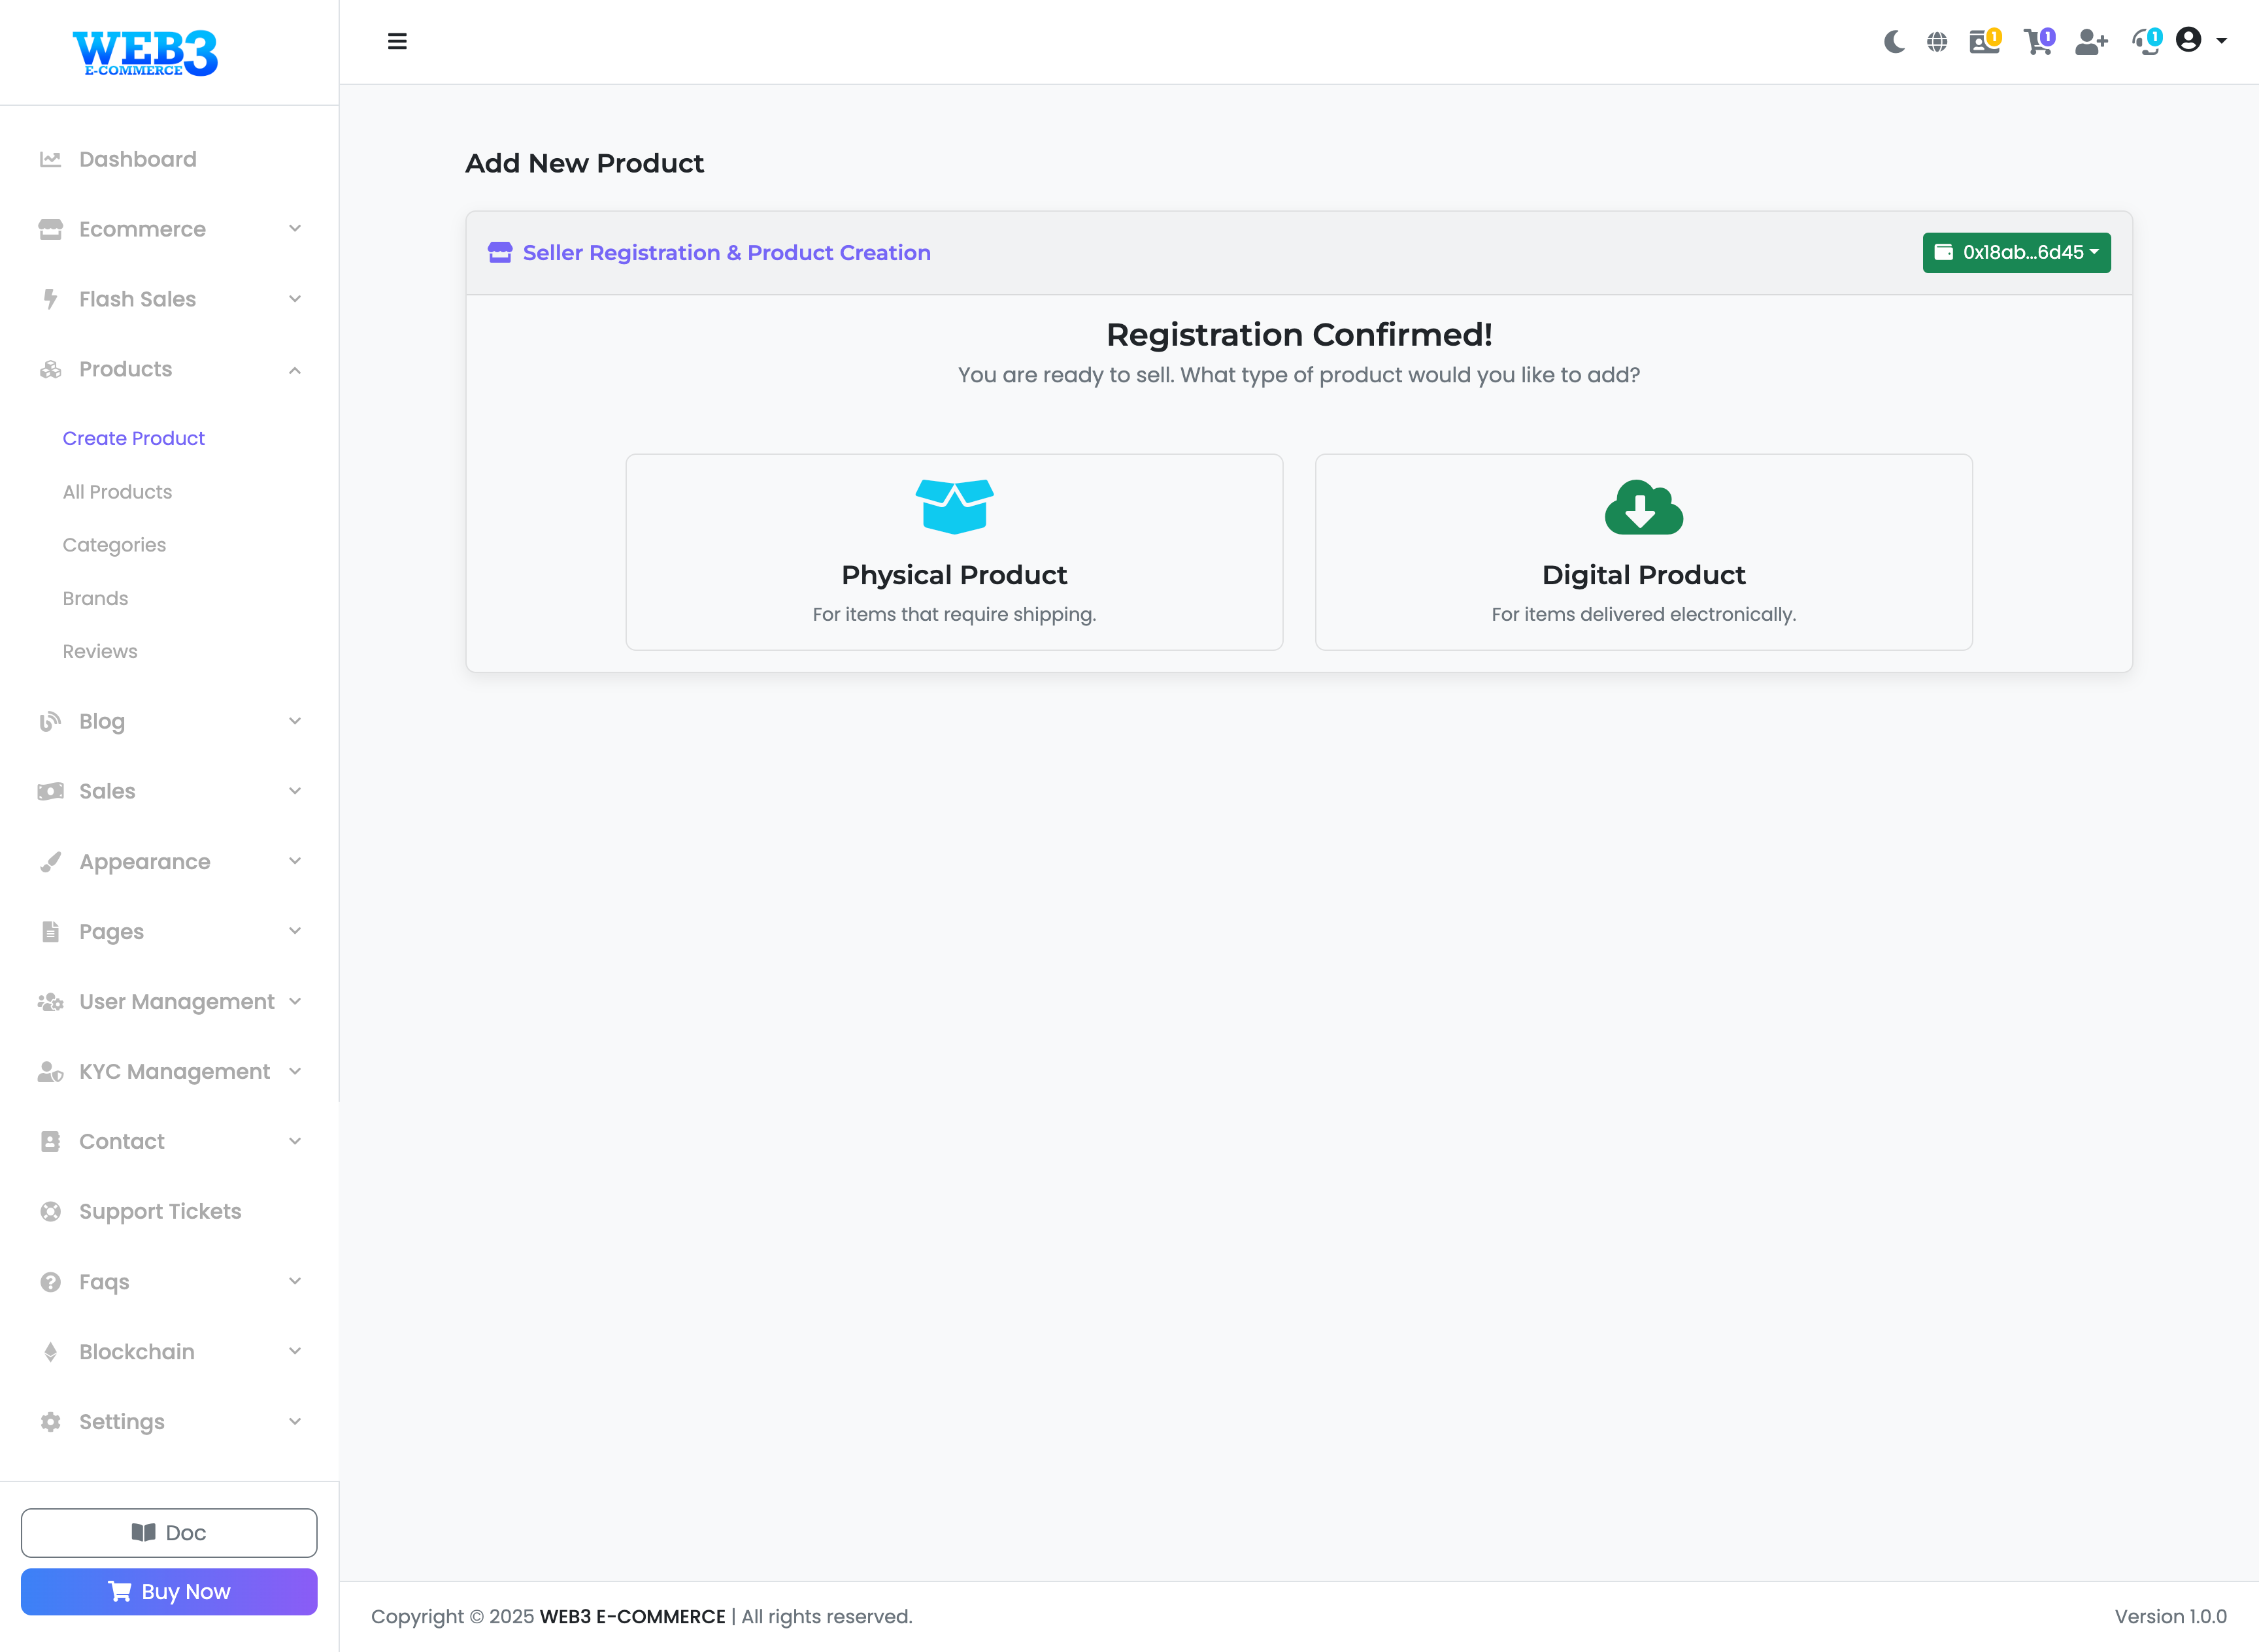Choose the Digital Product cloud icon
Viewport: 2259px width, 1652px height.
(x=1643, y=507)
